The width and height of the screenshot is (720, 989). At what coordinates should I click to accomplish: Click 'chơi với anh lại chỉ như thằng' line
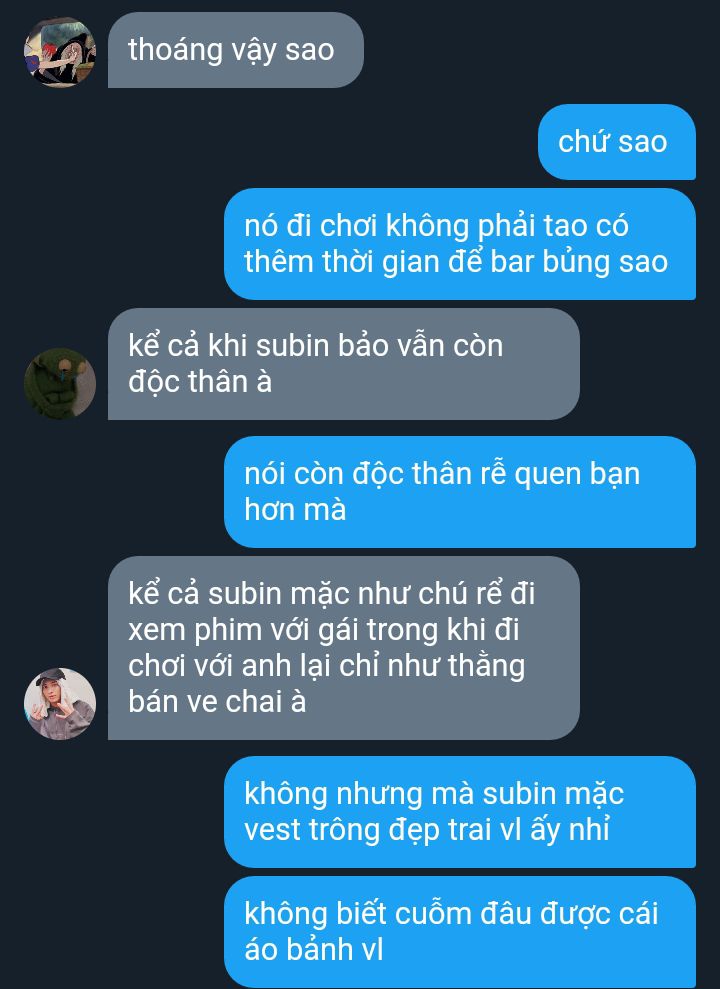(327, 666)
